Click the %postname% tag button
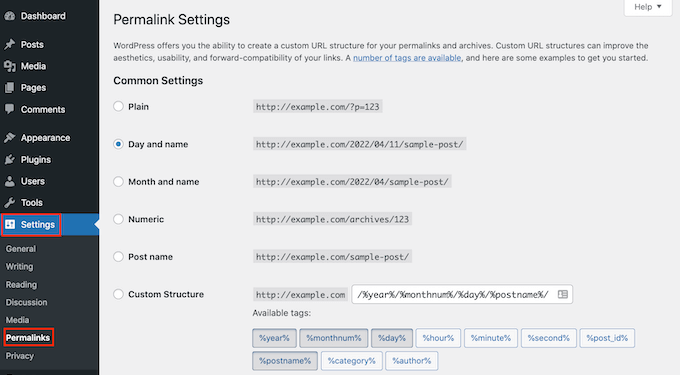Screen dimensions: 680x375 [285, 361]
